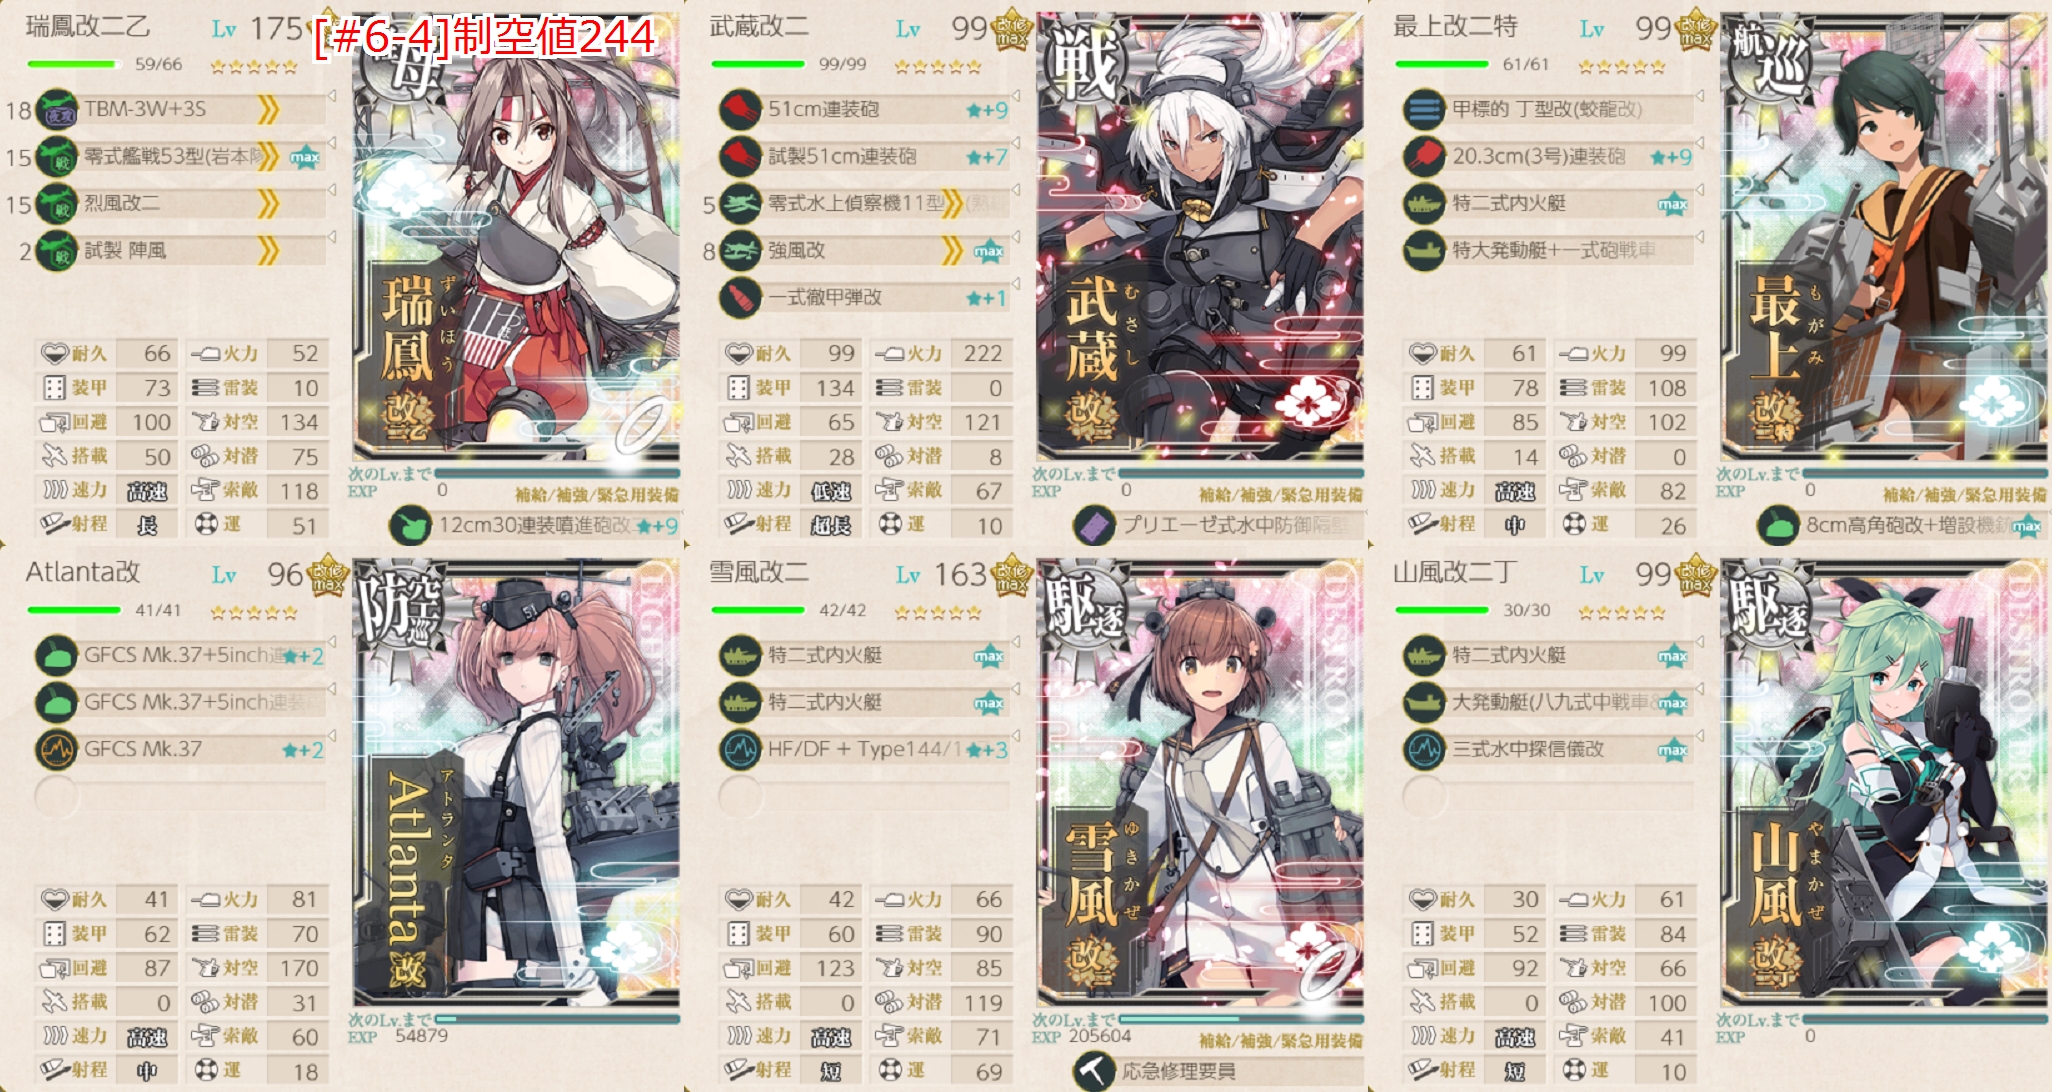This screenshot has height=1092, width=2052.
Task: Select the HF/DF + Type144 sonar icon
Action: (x=740, y=749)
